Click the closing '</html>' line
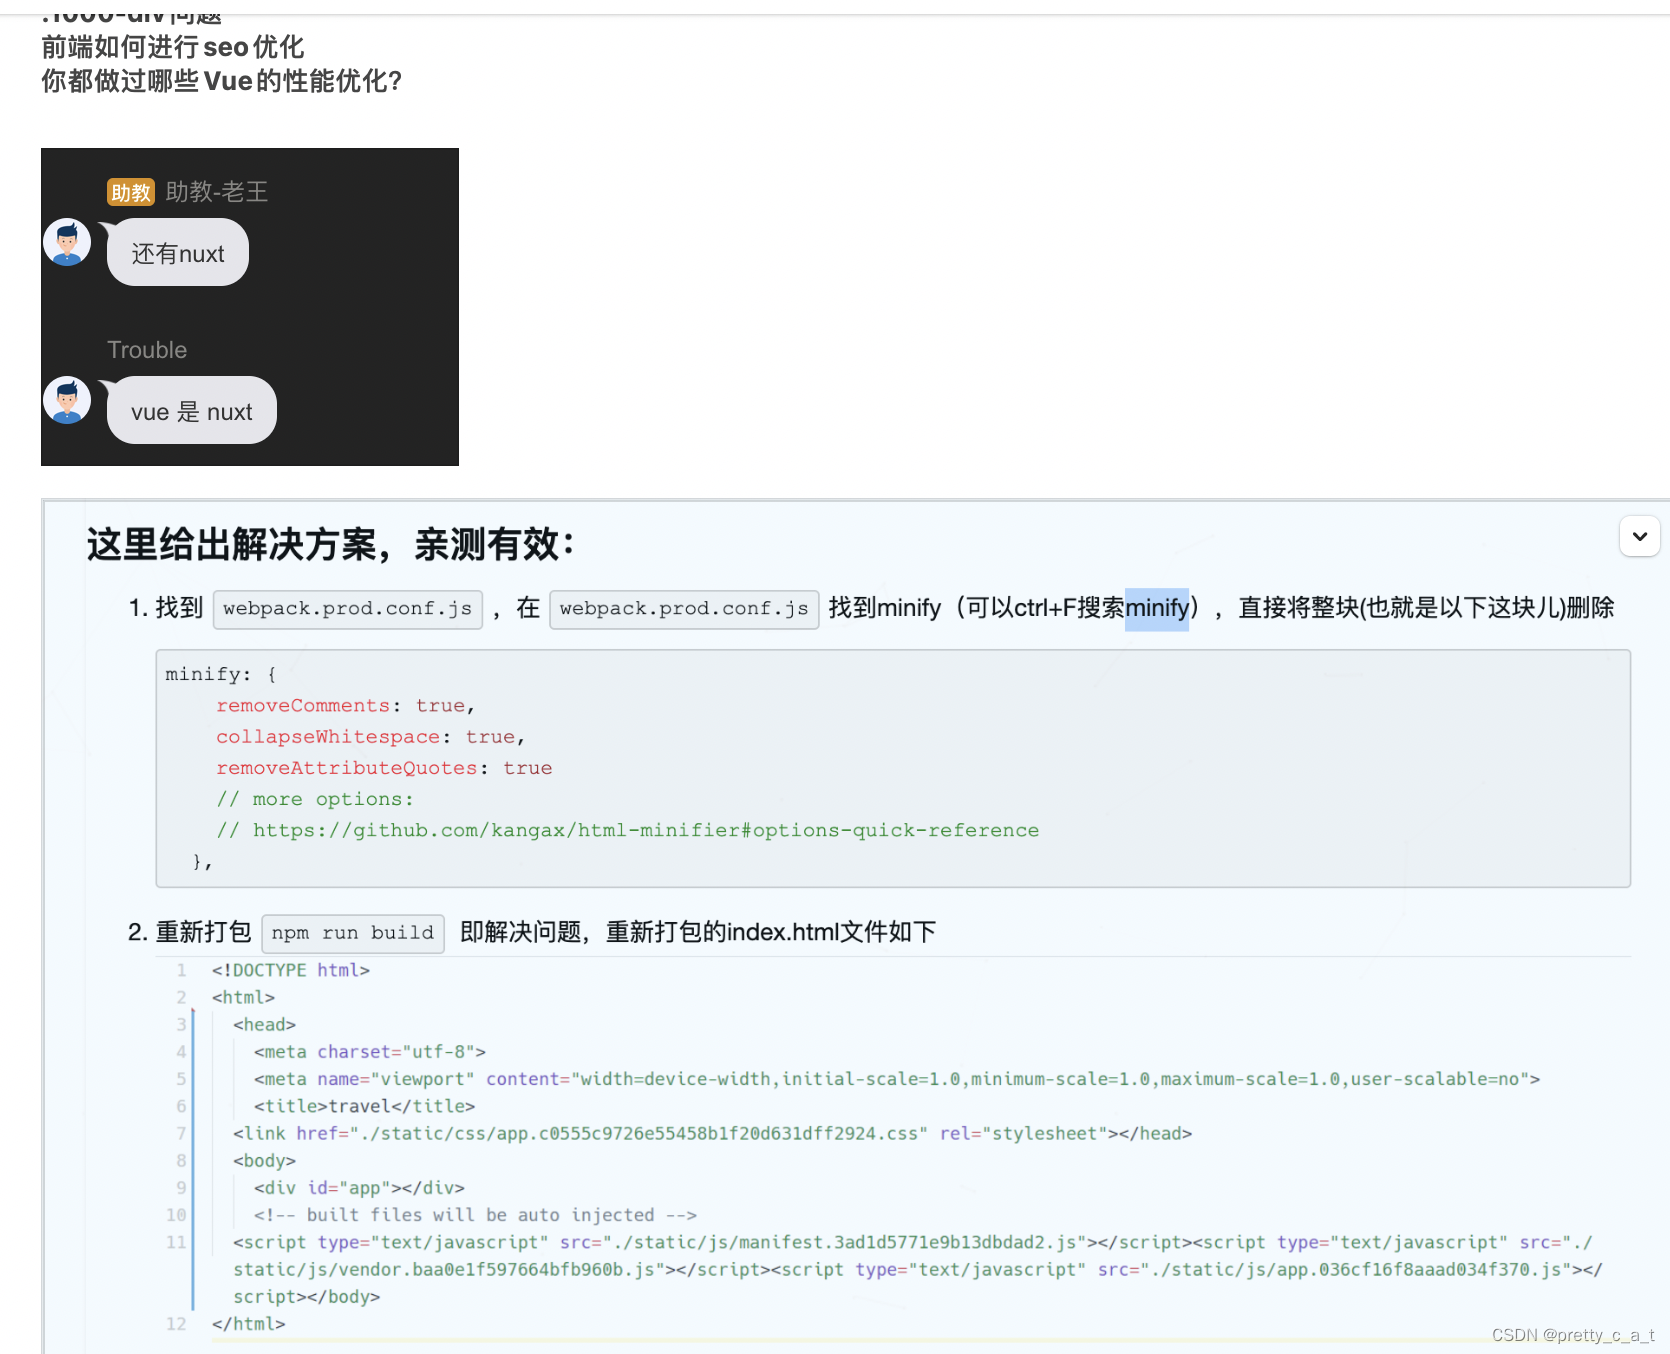 (248, 1324)
